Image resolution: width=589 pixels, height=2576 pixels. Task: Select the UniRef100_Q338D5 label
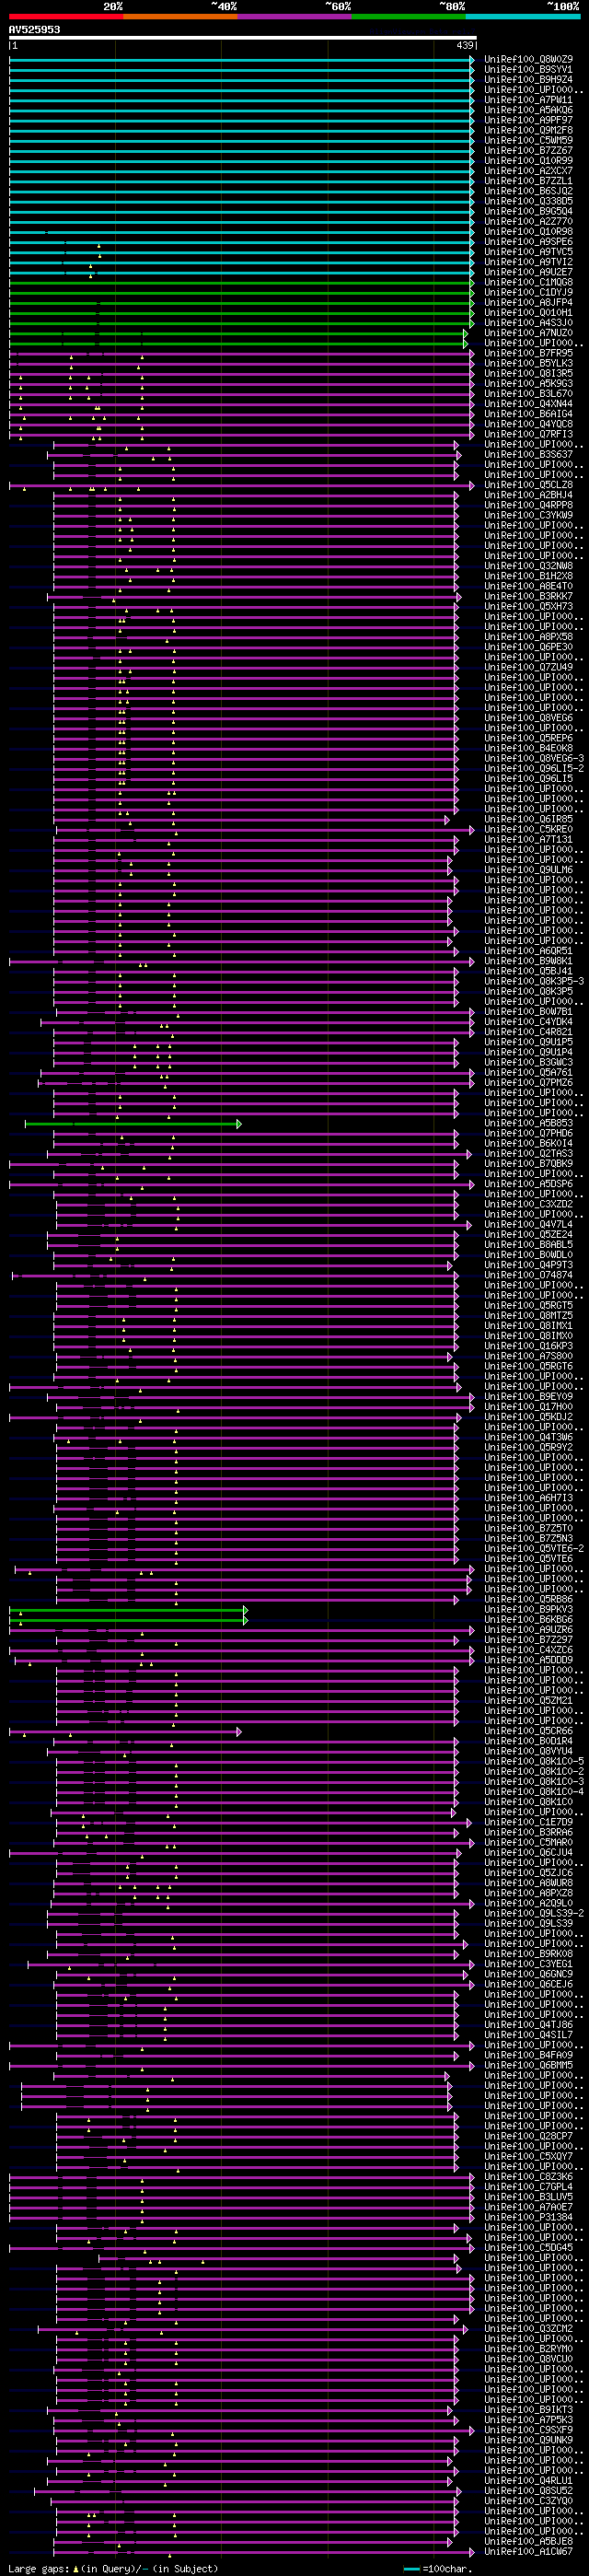529,201
